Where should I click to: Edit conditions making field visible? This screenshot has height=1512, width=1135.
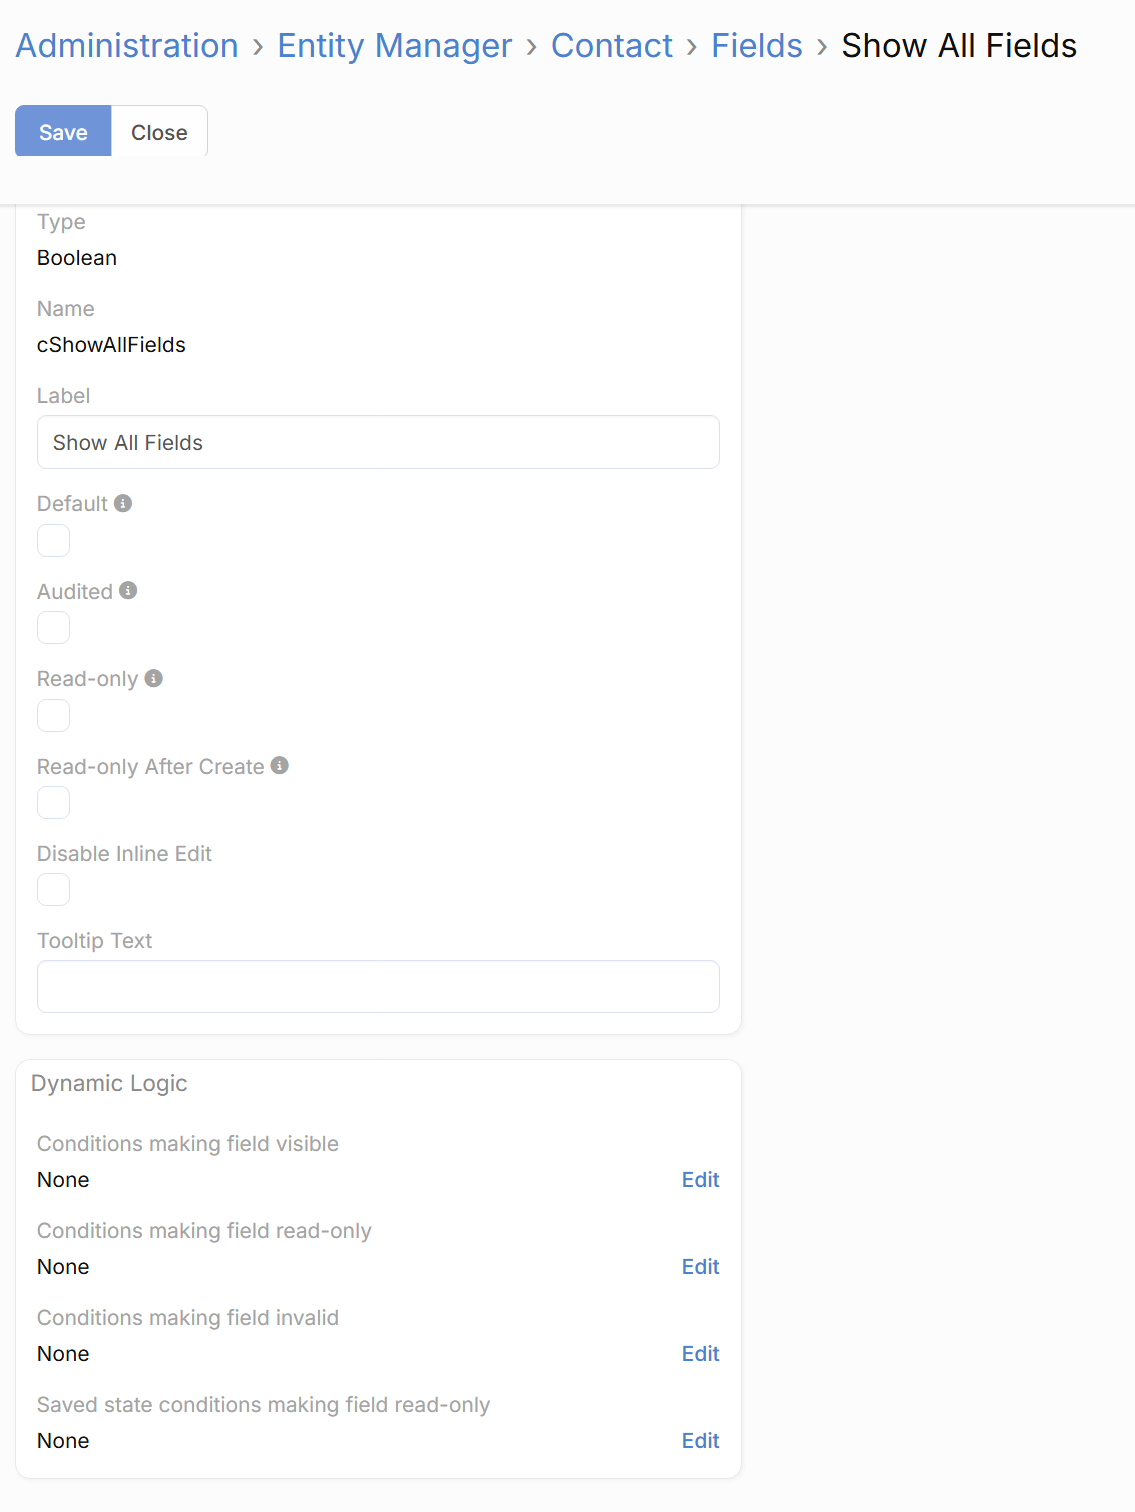[700, 1180]
